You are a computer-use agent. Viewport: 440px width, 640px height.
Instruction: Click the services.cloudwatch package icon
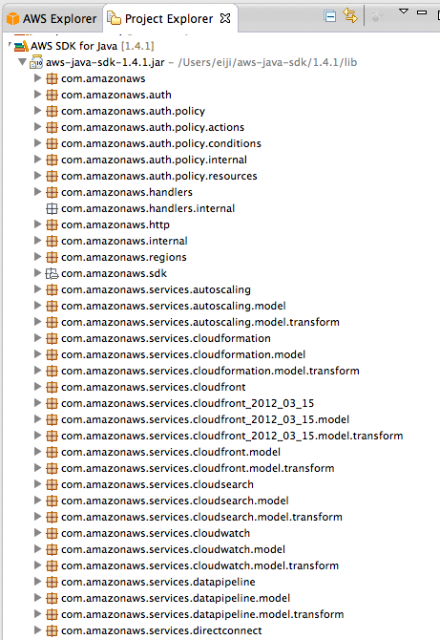(52, 533)
